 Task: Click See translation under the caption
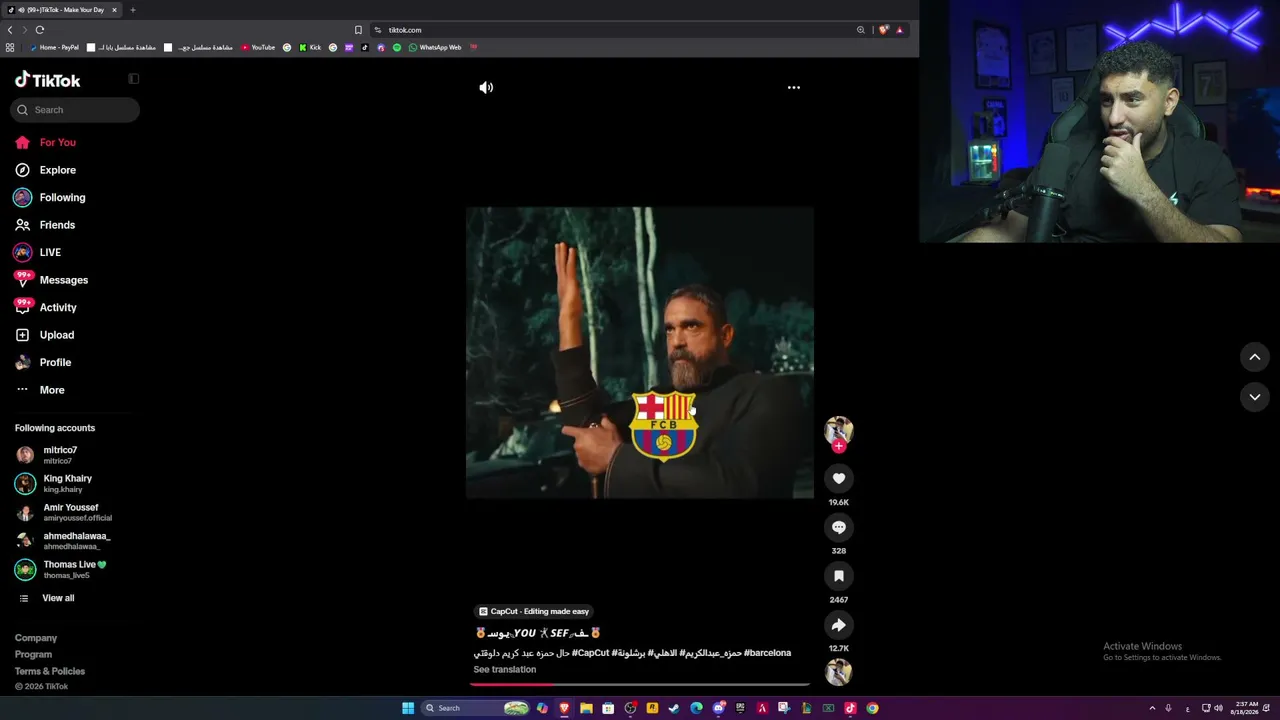pos(505,670)
